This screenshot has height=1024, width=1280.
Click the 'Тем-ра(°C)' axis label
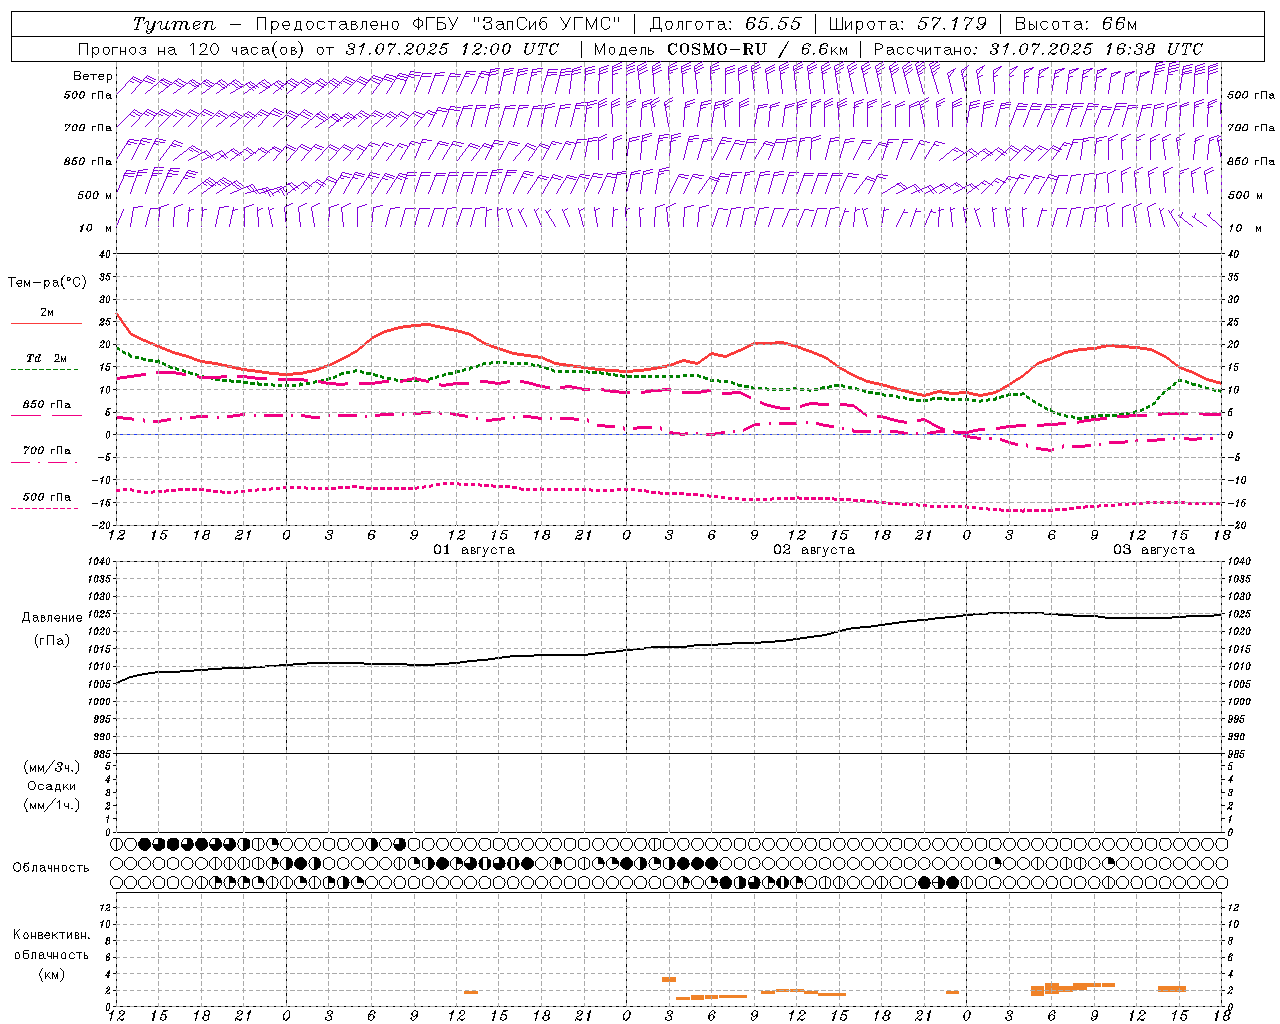tap(47, 283)
